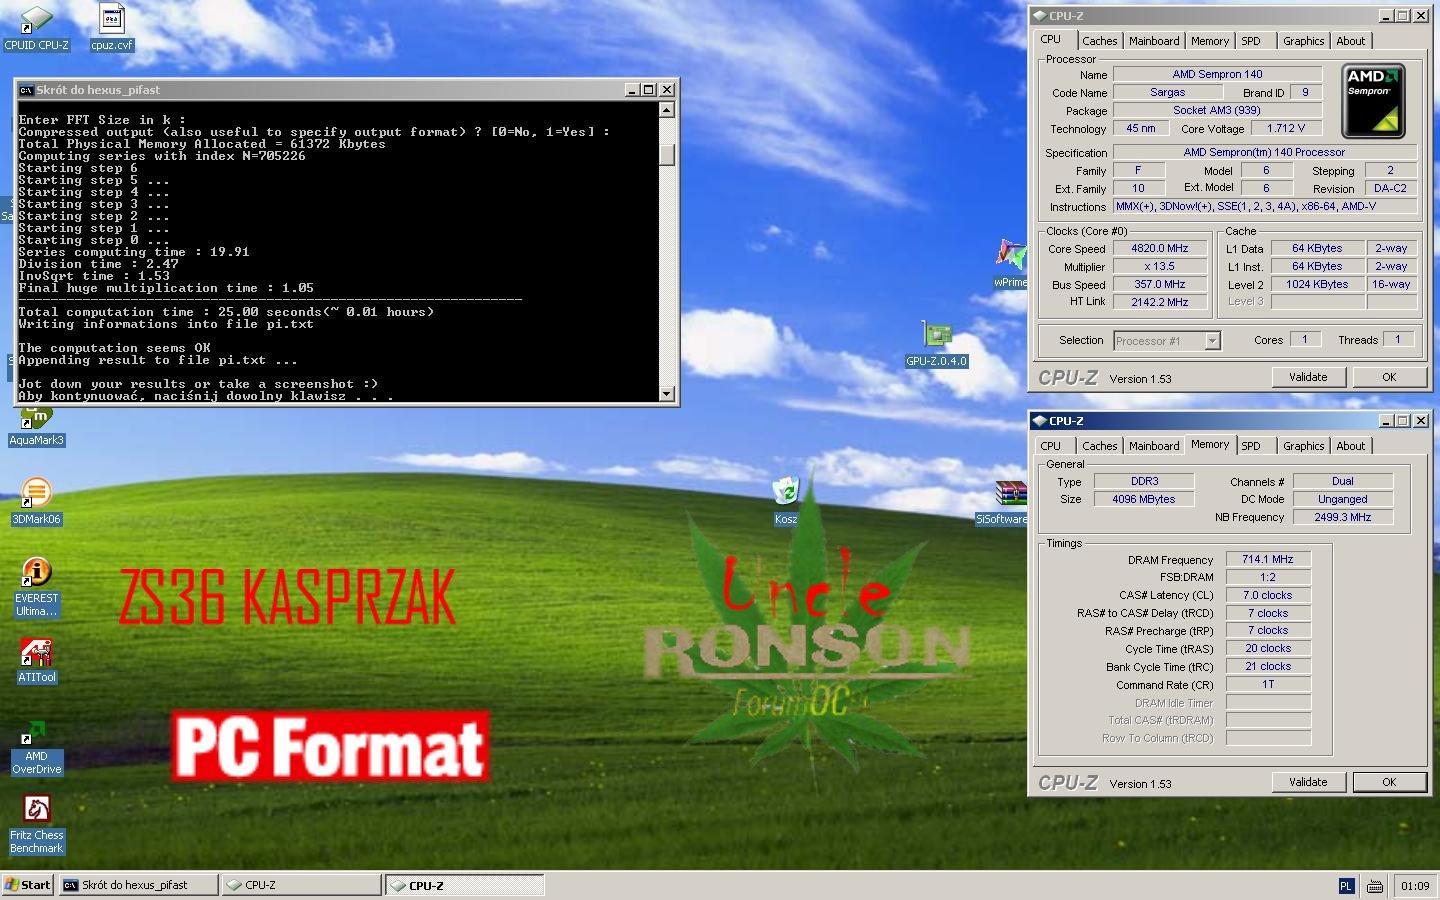1440x900 pixels.
Task: Open Graphics tab in upper CPU-Z window
Action: [1303, 41]
